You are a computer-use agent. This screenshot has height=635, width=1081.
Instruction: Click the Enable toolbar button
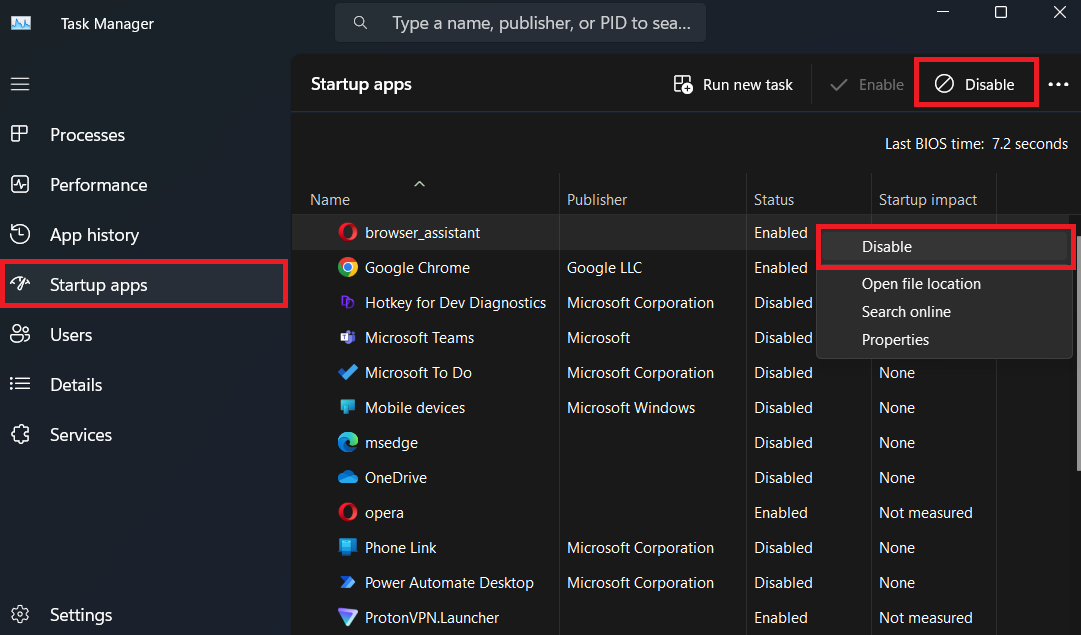tap(867, 84)
